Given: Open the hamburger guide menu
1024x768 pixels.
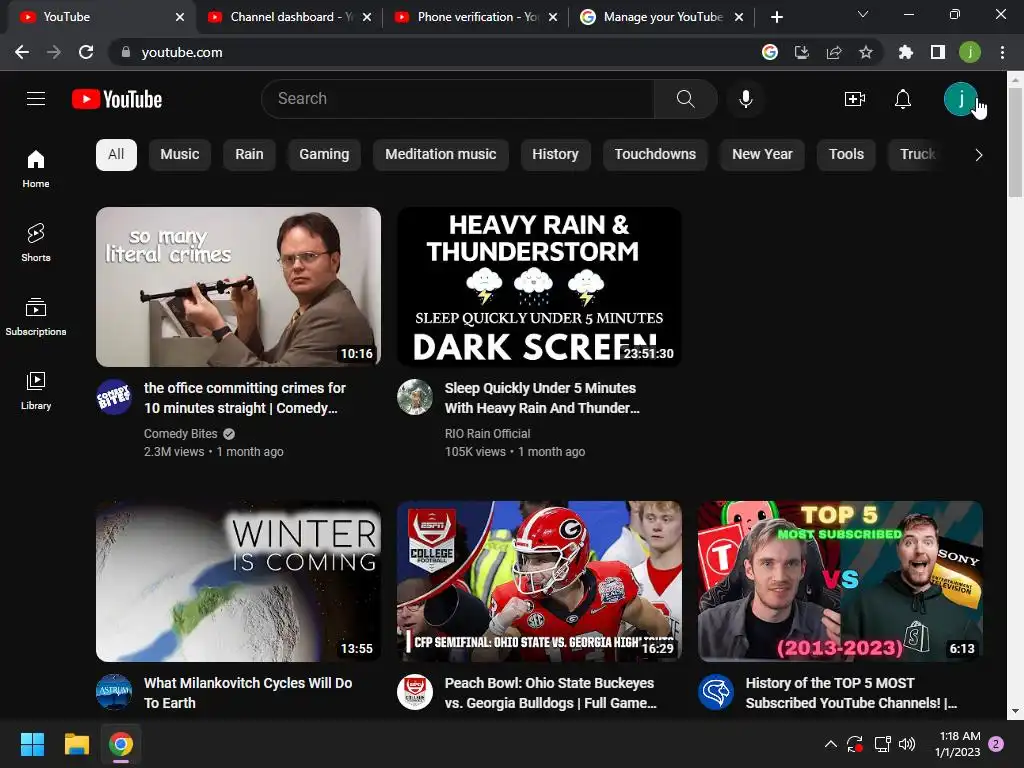Looking at the screenshot, I should (36, 99).
